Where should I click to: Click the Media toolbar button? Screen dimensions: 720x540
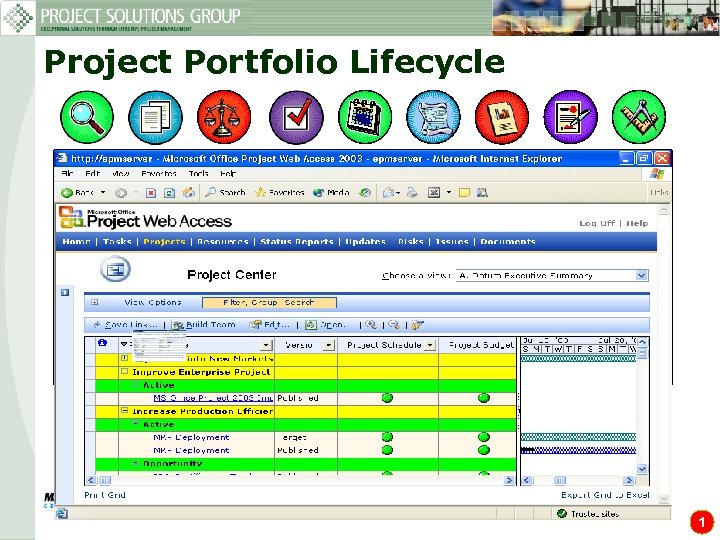[331, 192]
